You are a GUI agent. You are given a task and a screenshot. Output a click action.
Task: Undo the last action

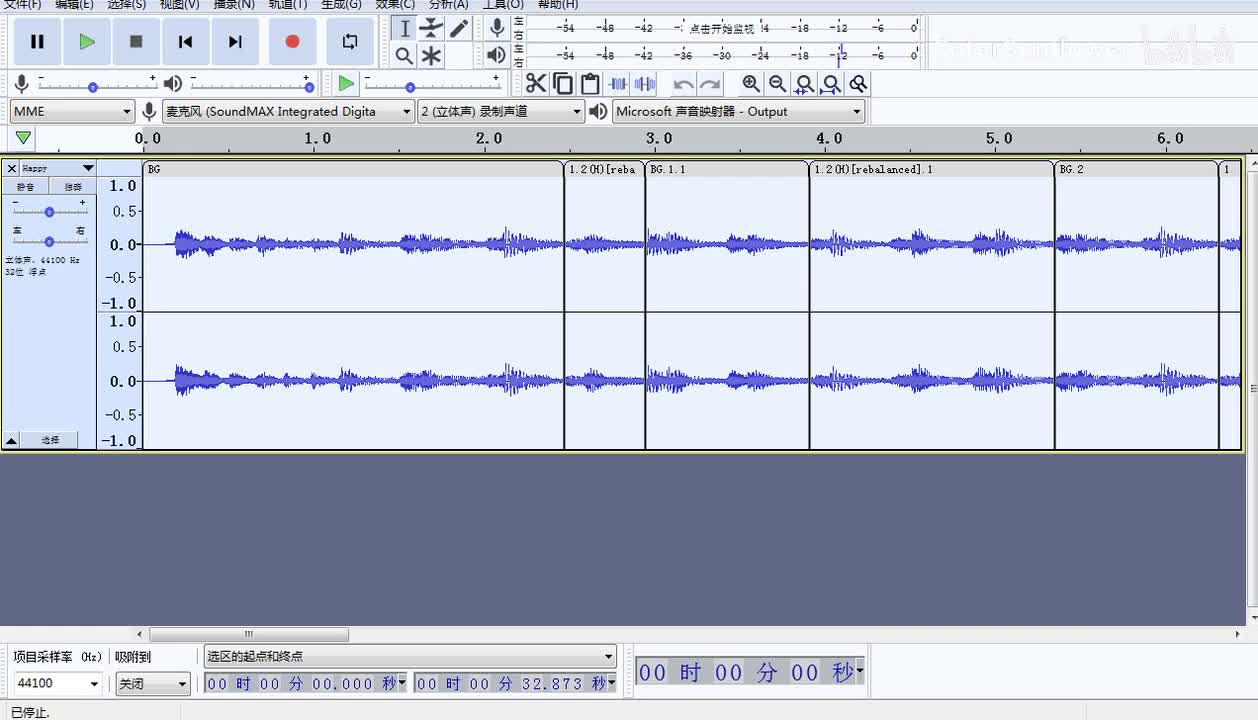683,84
